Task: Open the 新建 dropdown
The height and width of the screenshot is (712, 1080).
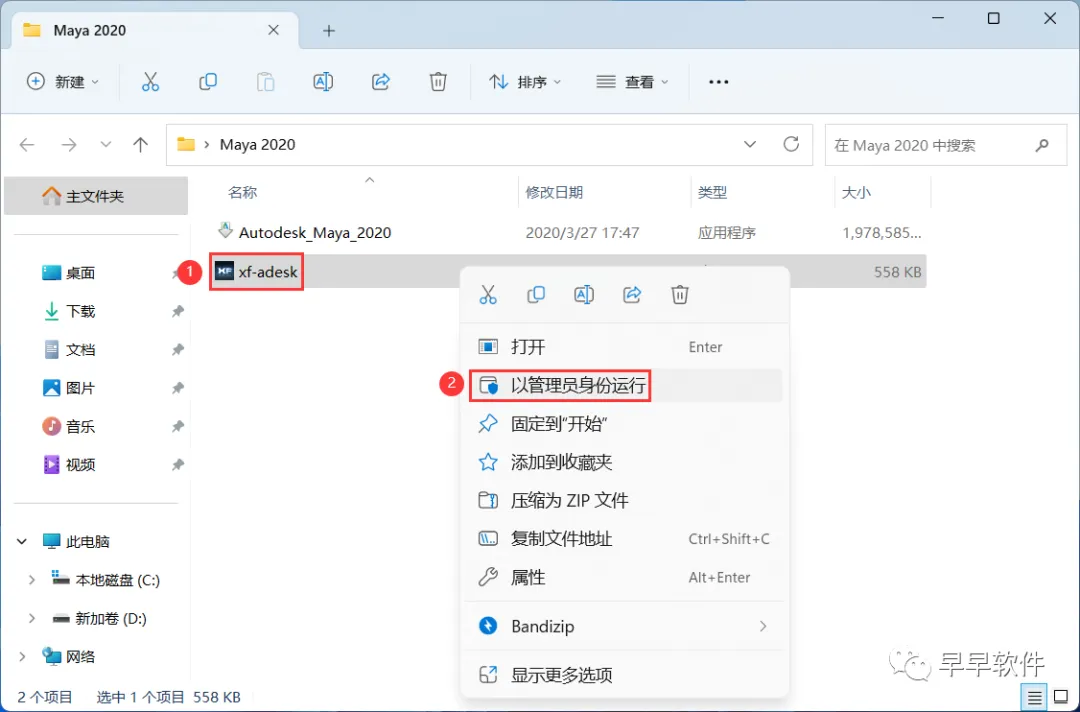Action: [63, 82]
